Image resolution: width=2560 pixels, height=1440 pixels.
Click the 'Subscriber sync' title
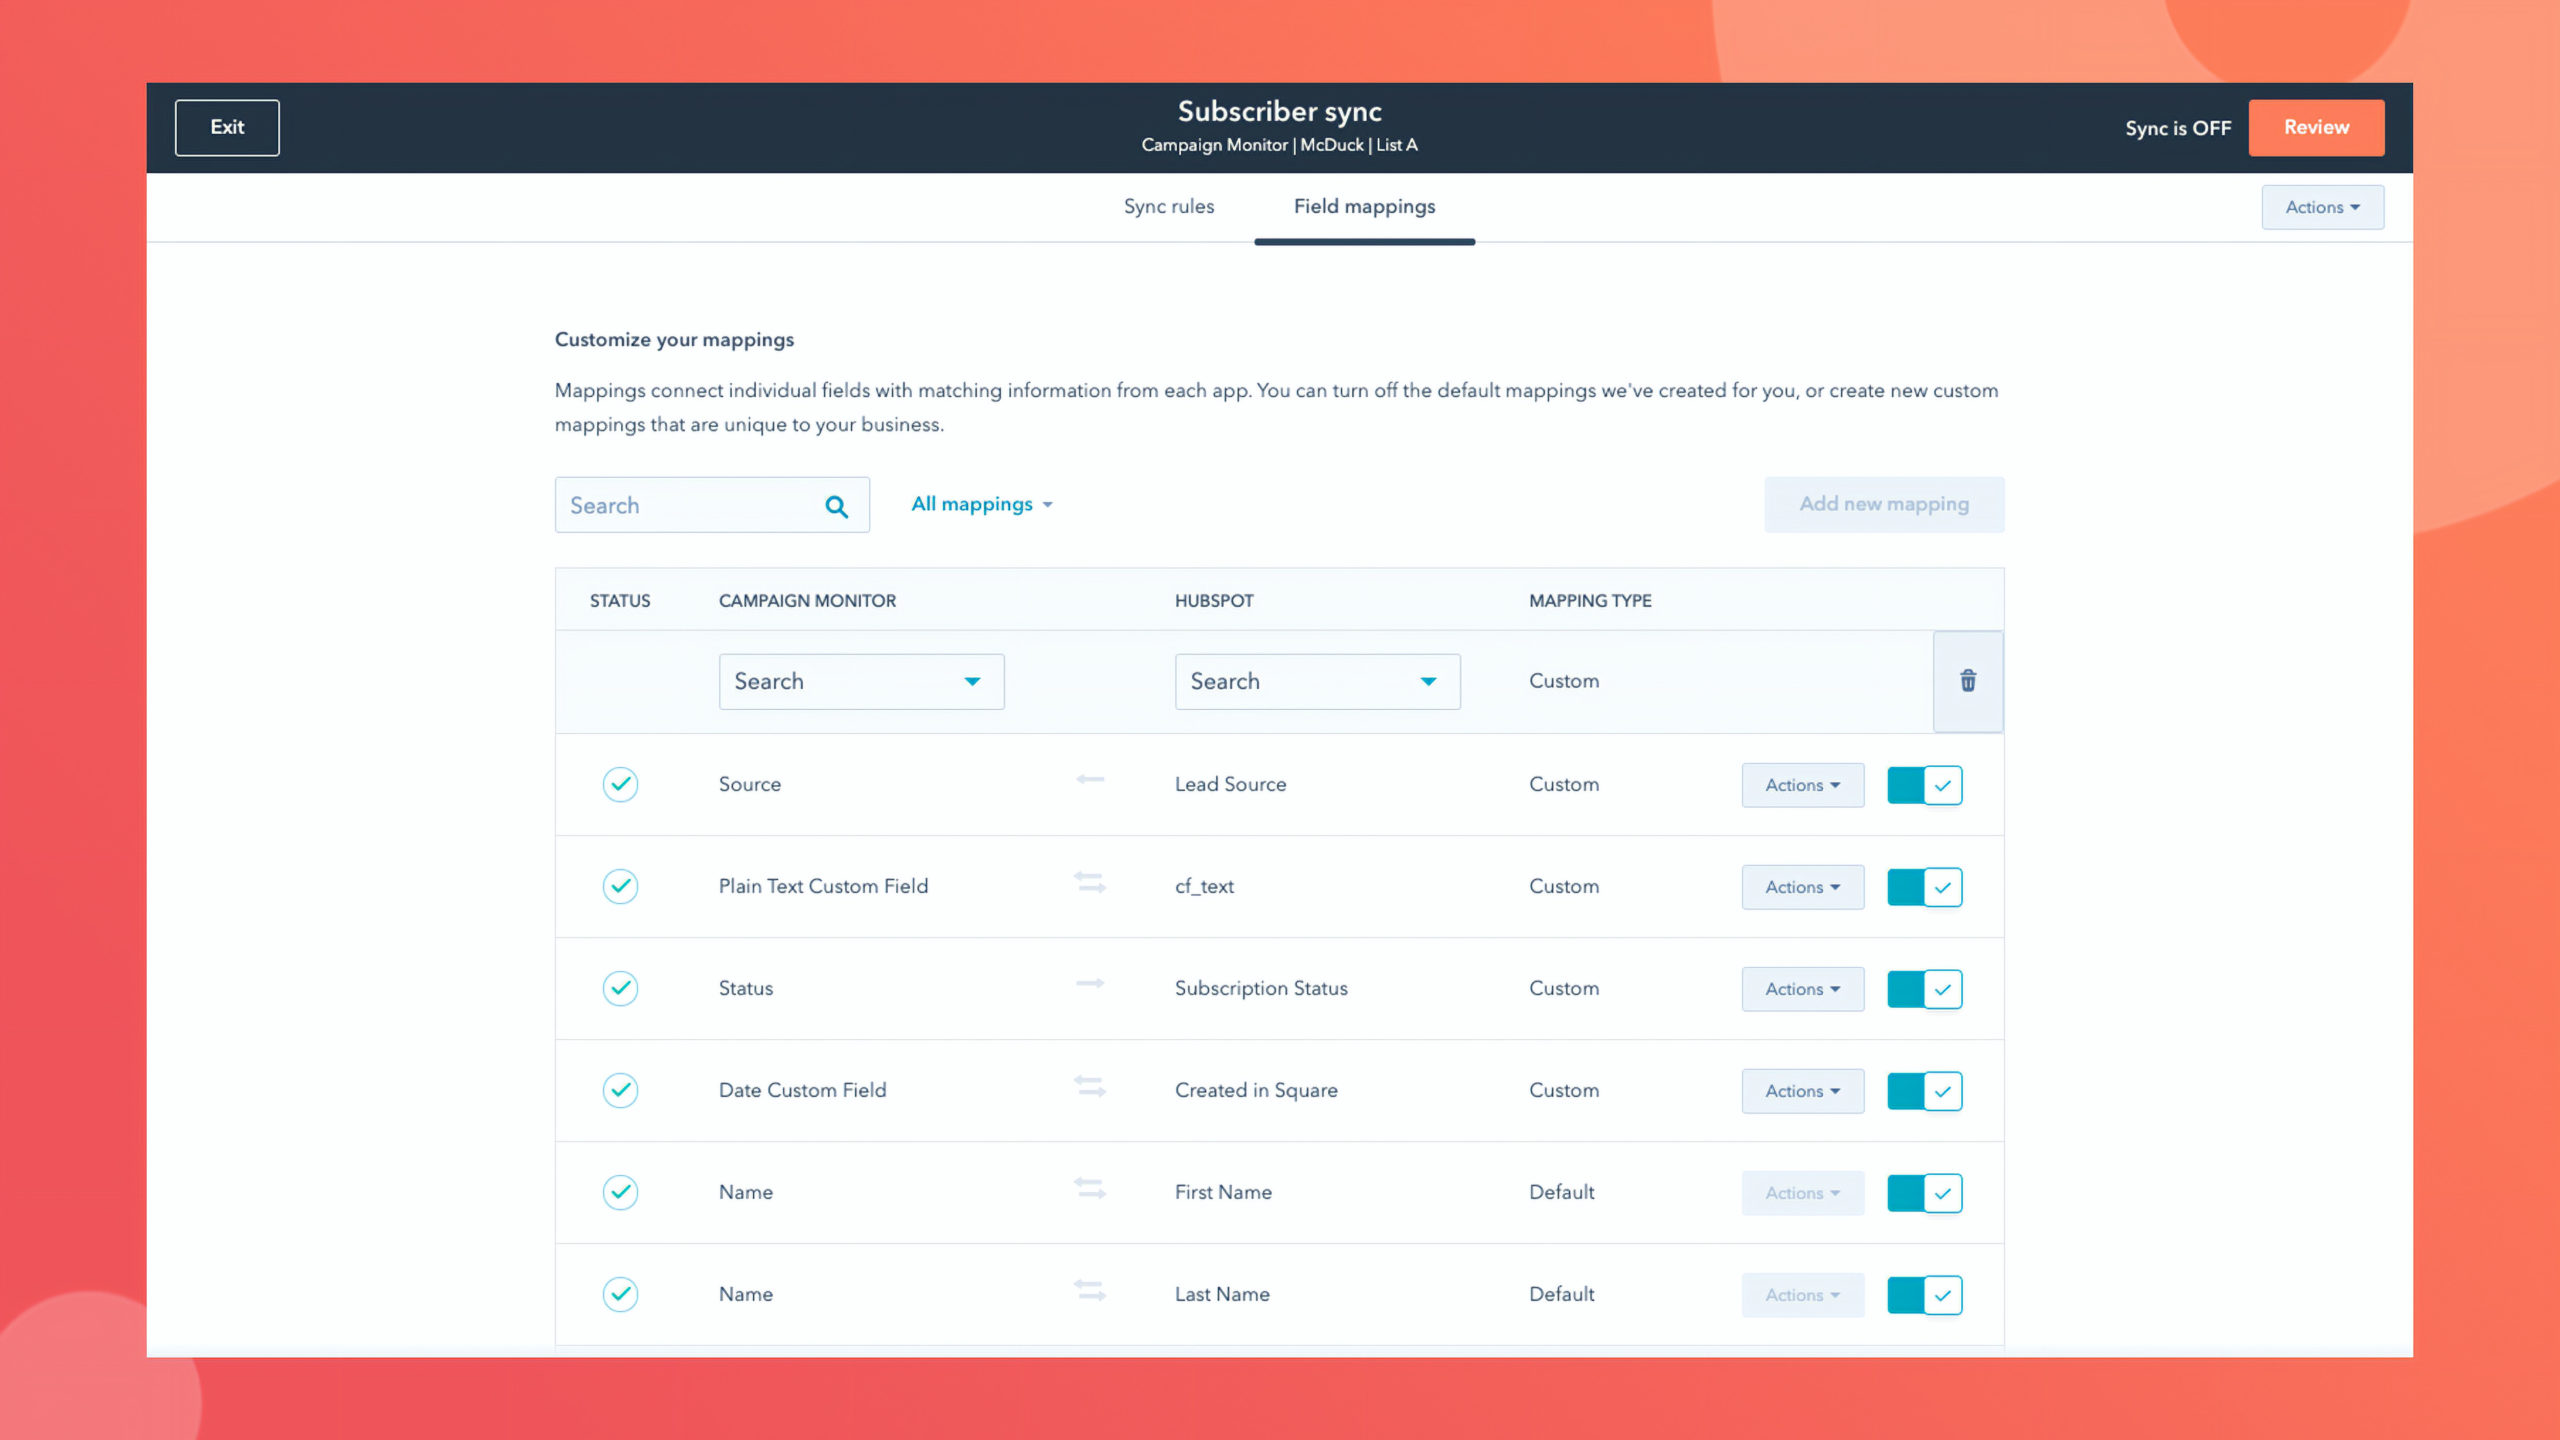[1279, 111]
